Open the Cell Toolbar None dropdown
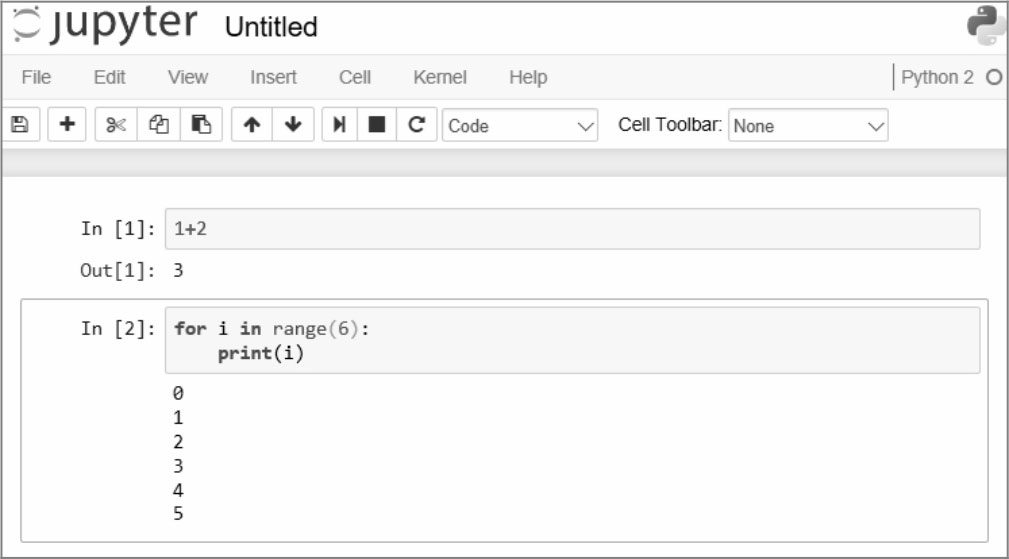1009x559 pixels. click(x=808, y=125)
